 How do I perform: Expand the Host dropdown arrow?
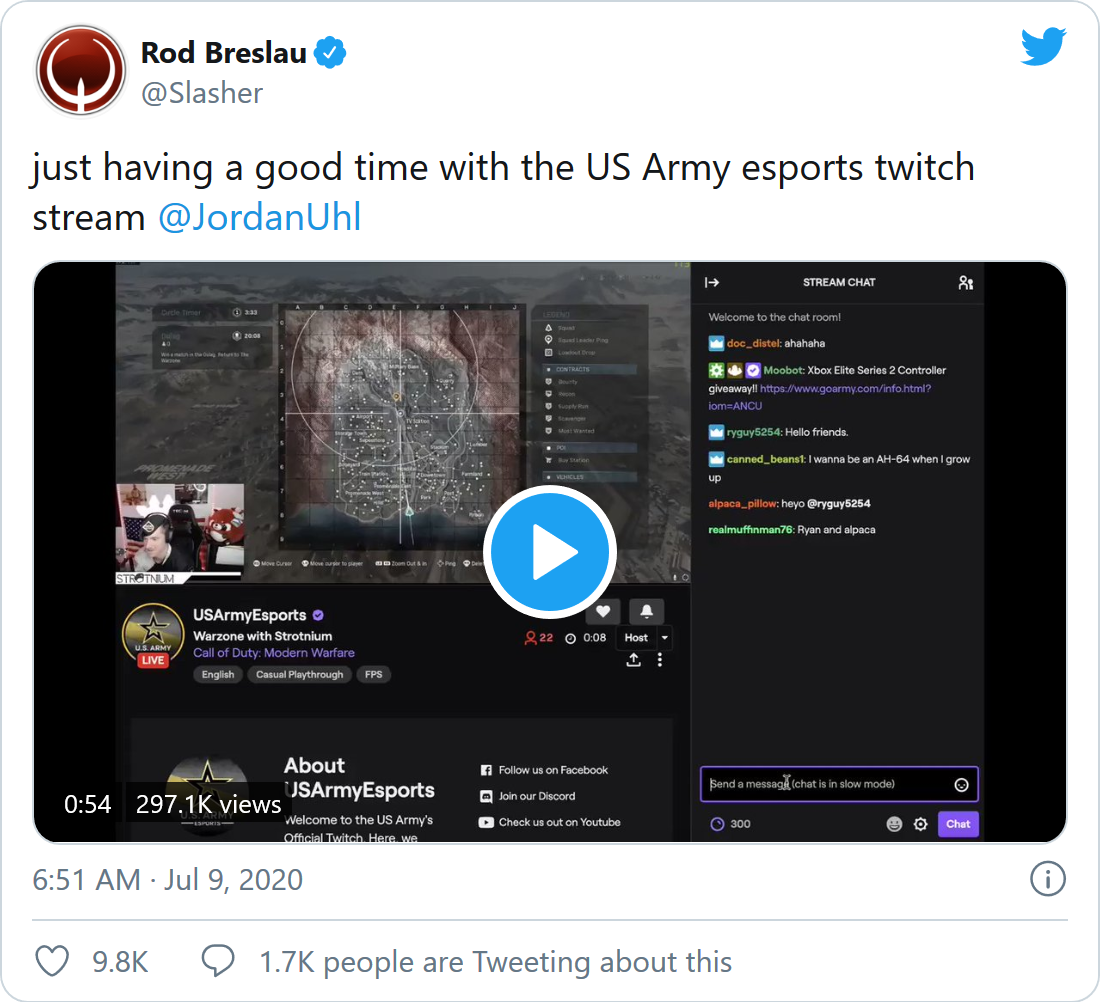point(664,638)
